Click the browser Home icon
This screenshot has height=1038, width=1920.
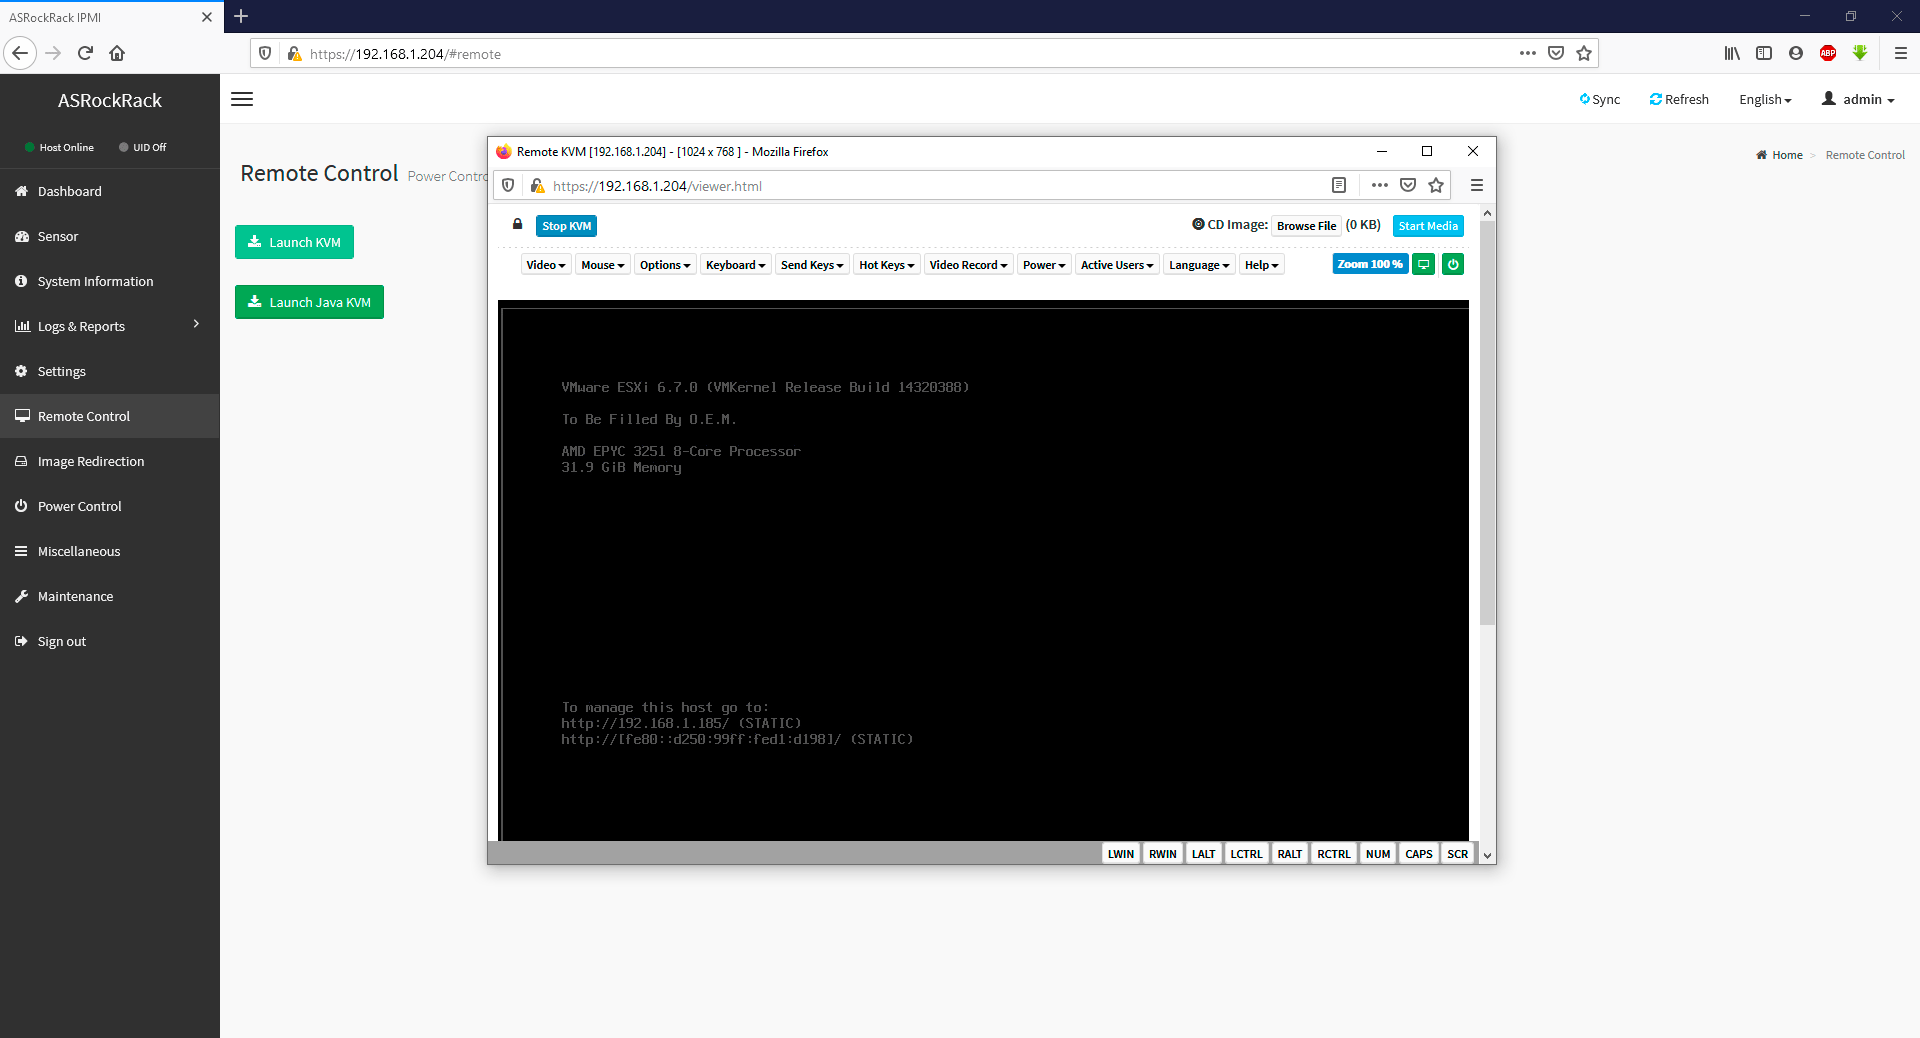coord(117,53)
